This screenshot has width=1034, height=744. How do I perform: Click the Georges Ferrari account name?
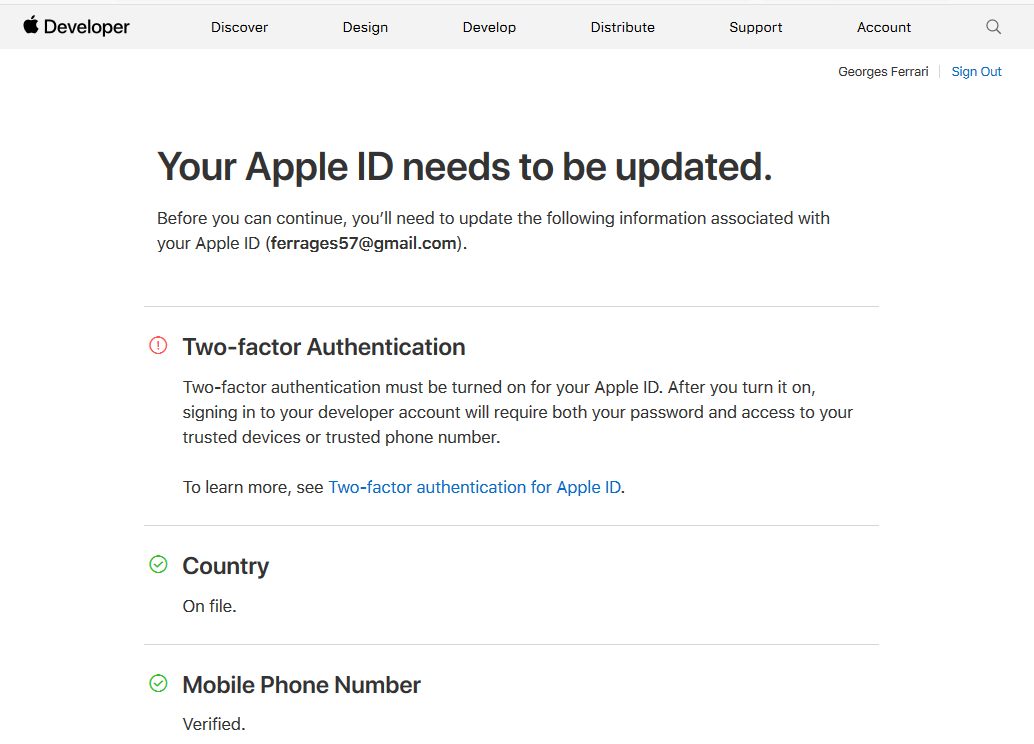point(883,71)
